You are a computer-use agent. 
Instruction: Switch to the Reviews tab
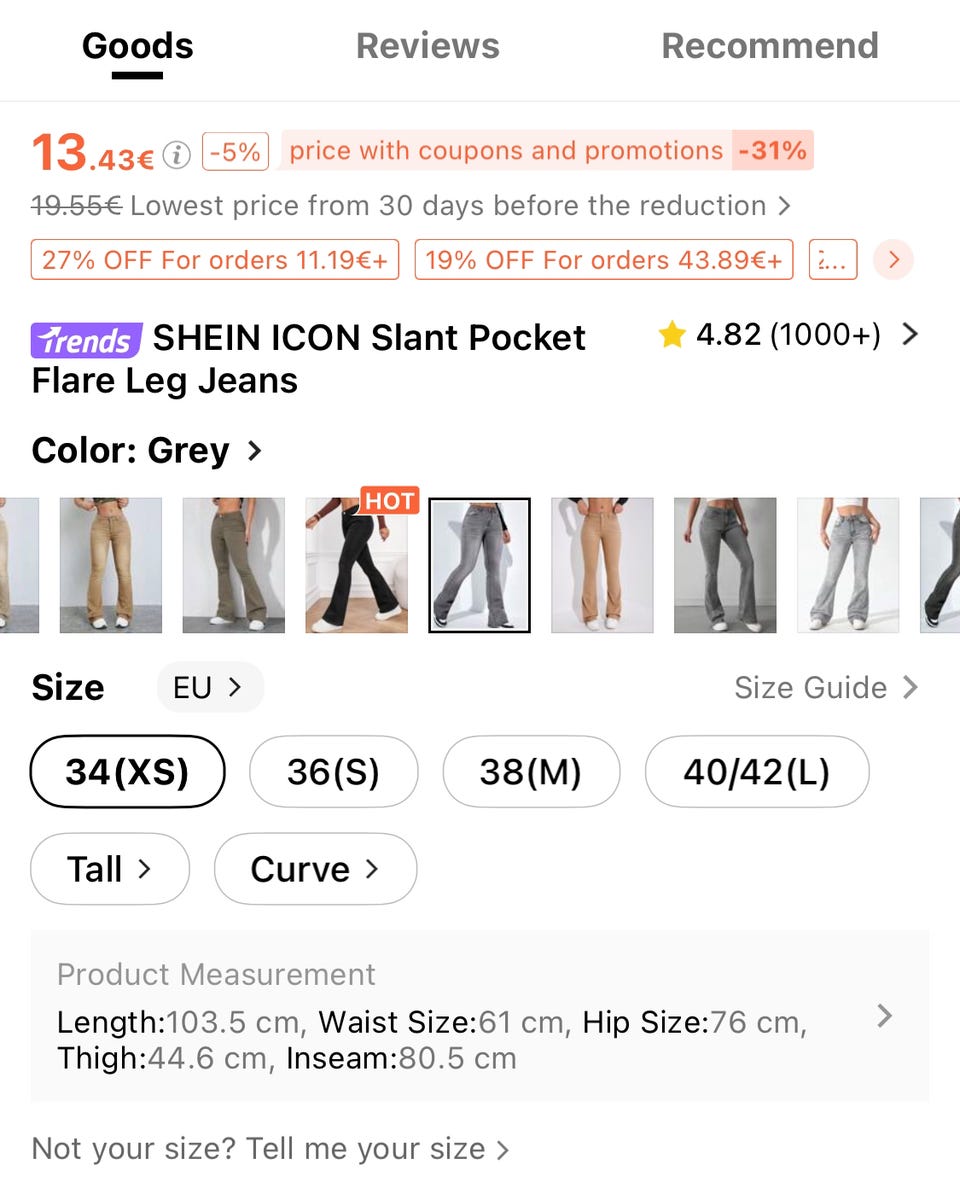coord(428,46)
